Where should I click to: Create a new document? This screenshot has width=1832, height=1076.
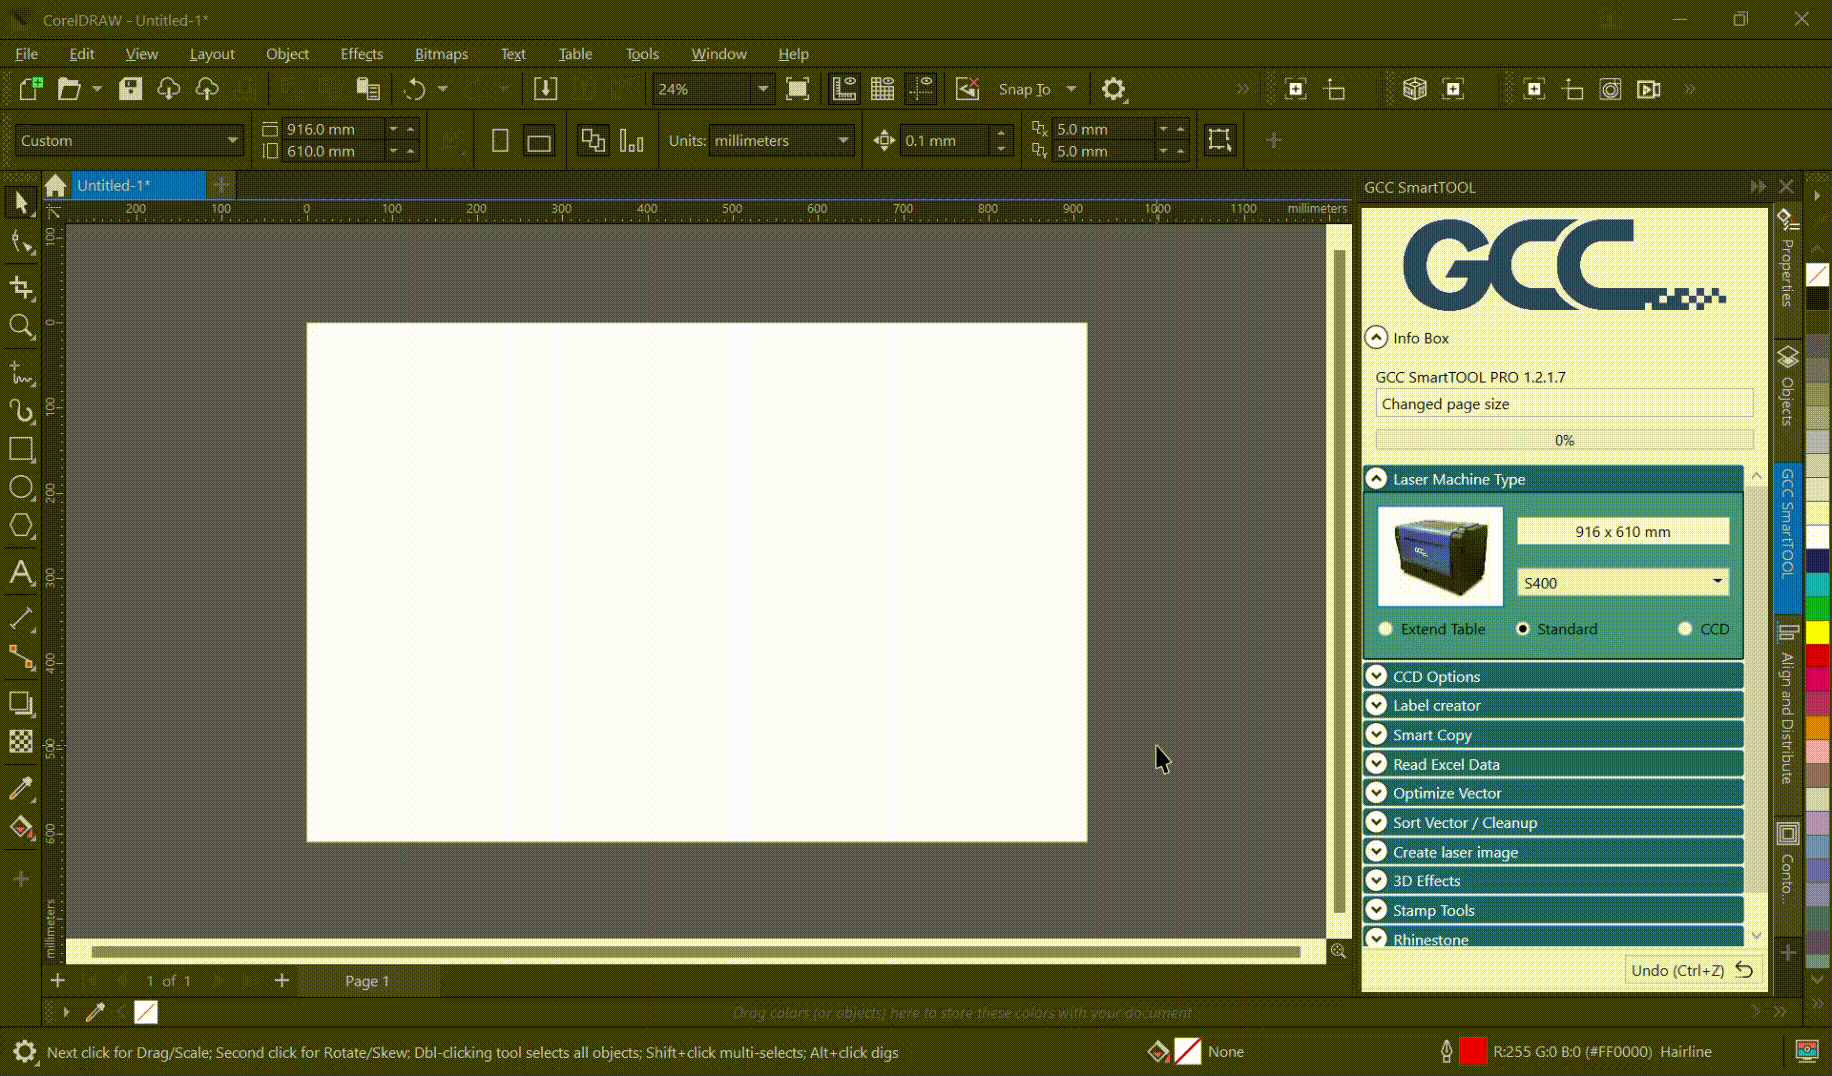pyautogui.click(x=30, y=89)
